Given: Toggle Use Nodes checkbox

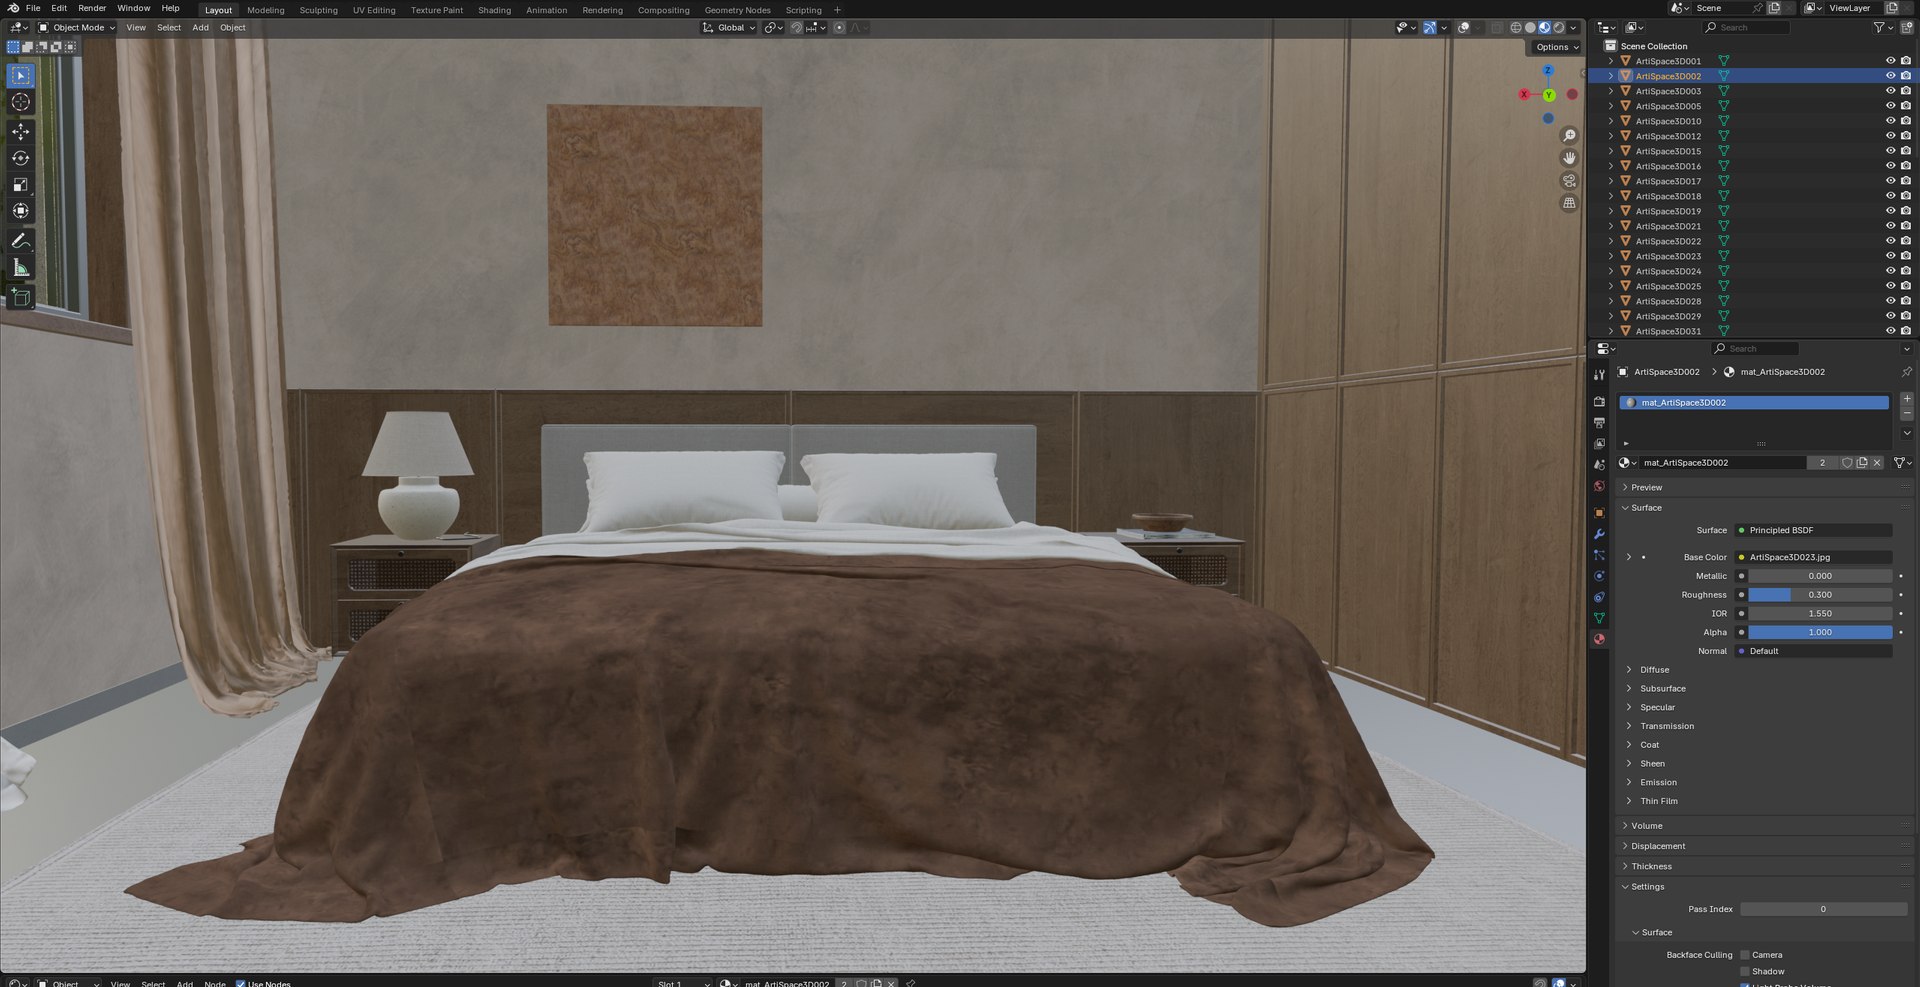Looking at the screenshot, I should [240, 983].
